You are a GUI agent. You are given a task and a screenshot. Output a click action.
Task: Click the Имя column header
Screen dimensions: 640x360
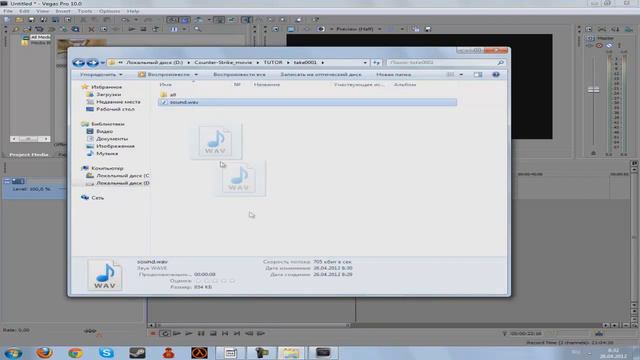[165, 84]
